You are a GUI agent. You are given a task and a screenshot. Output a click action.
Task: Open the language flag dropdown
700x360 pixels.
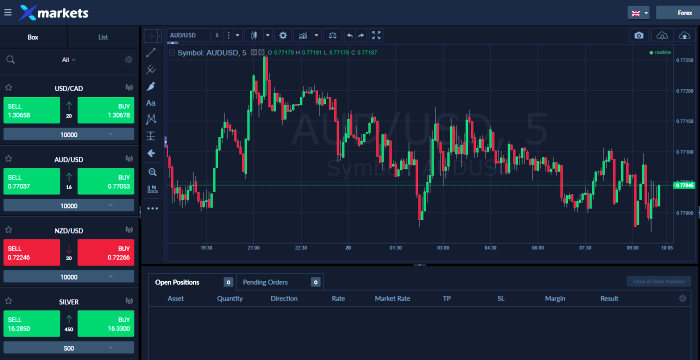(638, 13)
